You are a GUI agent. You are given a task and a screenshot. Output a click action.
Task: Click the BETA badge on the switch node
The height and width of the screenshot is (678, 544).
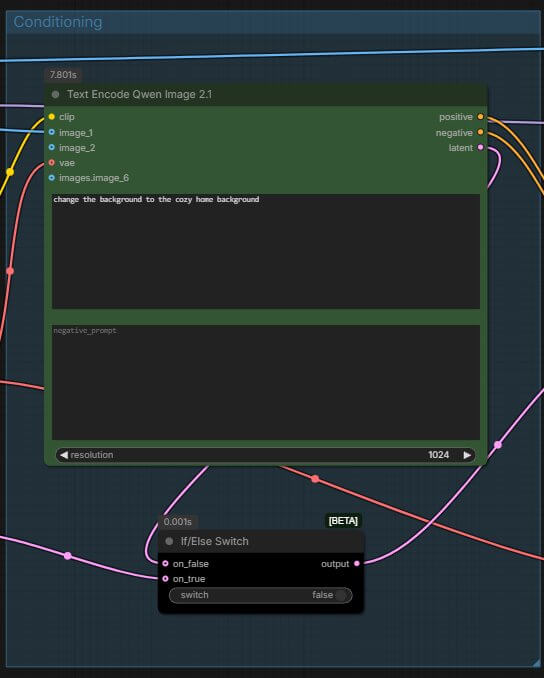(x=343, y=521)
